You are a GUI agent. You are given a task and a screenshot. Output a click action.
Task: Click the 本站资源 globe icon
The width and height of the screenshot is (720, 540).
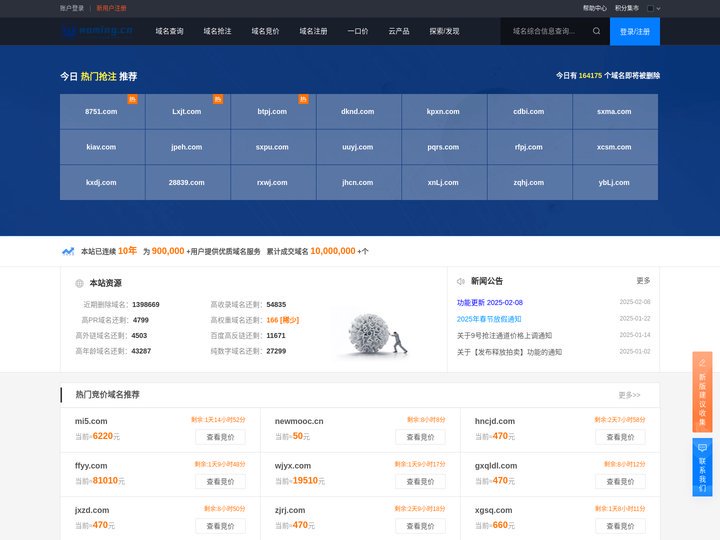pyautogui.click(x=79, y=283)
